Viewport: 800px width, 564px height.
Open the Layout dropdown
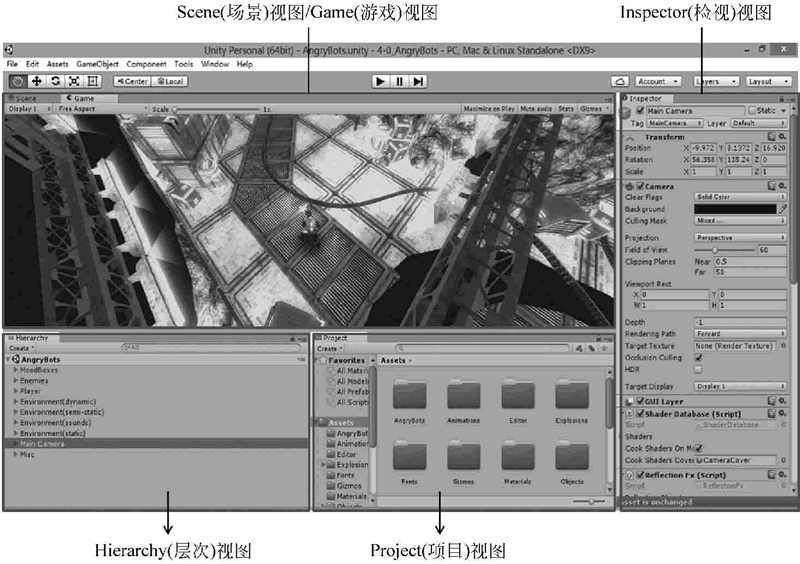[x=767, y=81]
